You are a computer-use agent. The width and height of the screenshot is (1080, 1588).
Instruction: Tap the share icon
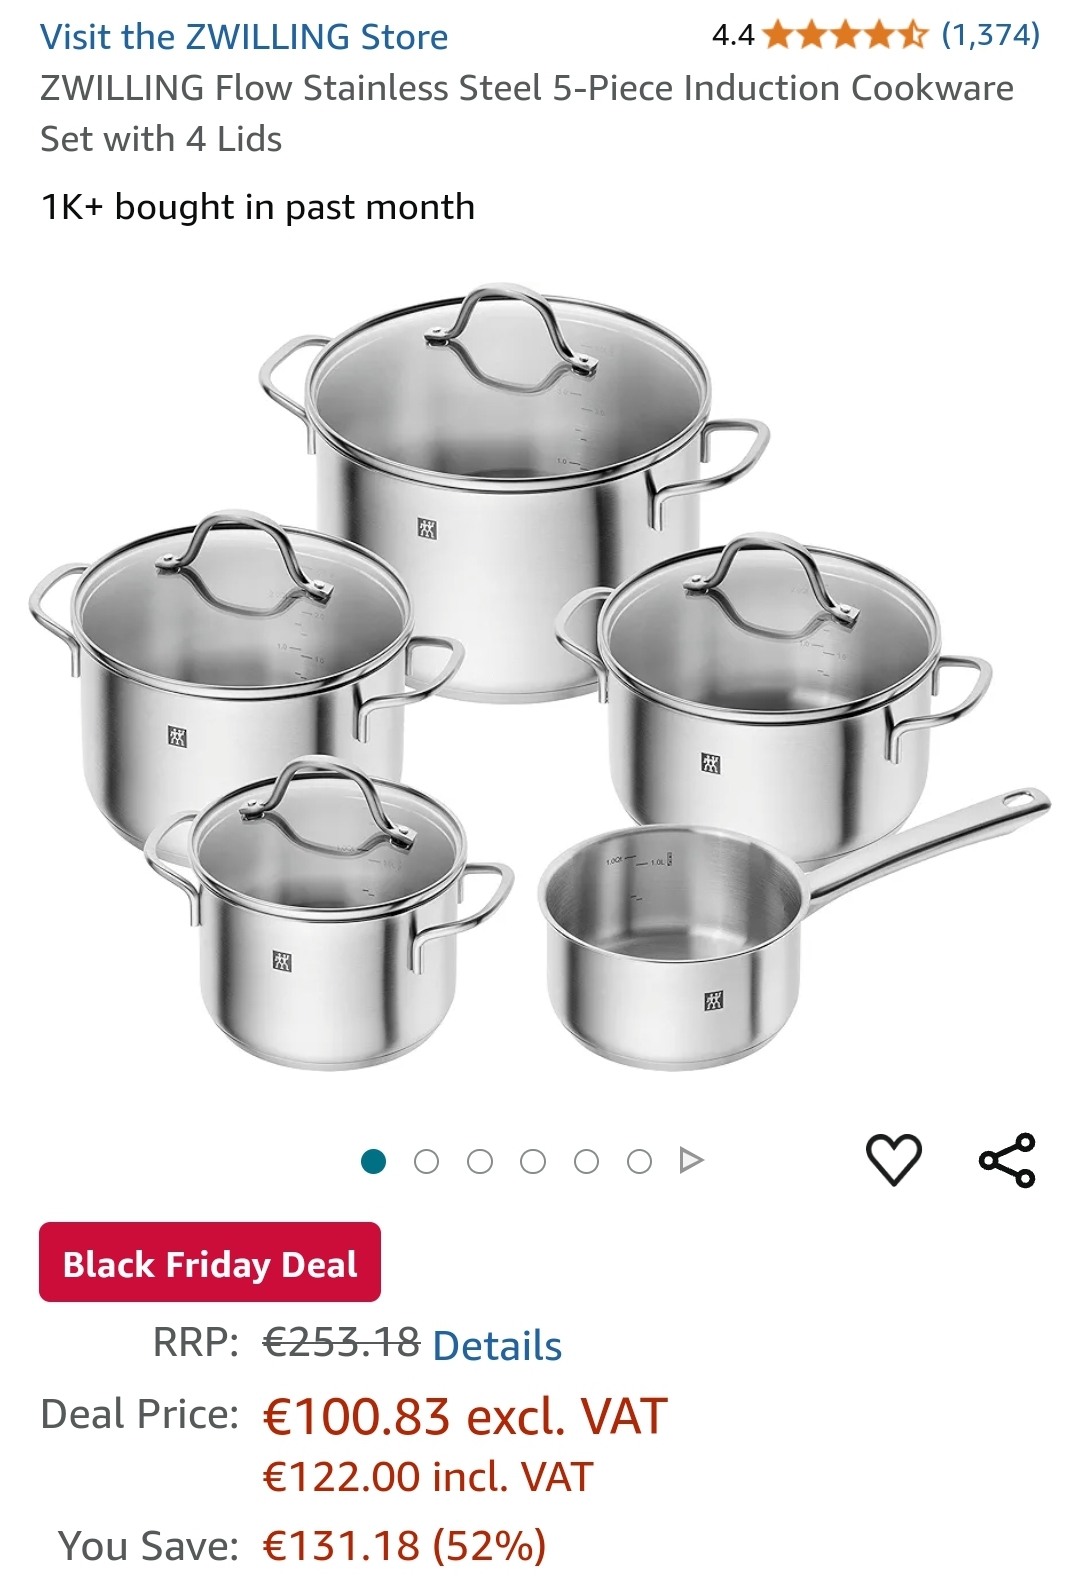click(1007, 1160)
